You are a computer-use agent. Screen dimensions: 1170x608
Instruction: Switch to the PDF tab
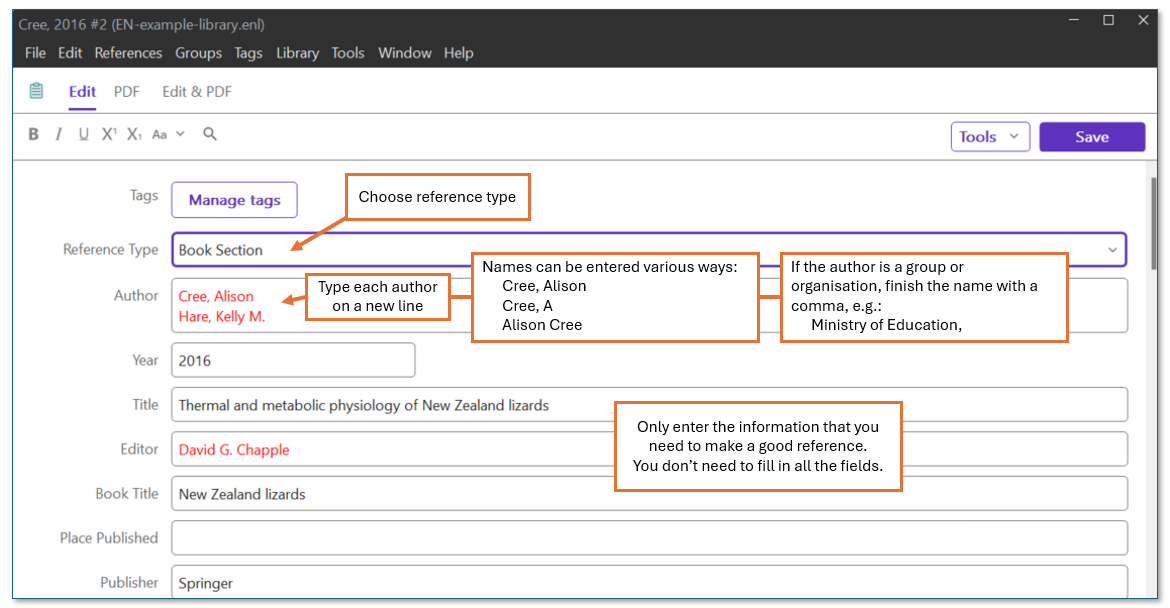click(126, 91)
